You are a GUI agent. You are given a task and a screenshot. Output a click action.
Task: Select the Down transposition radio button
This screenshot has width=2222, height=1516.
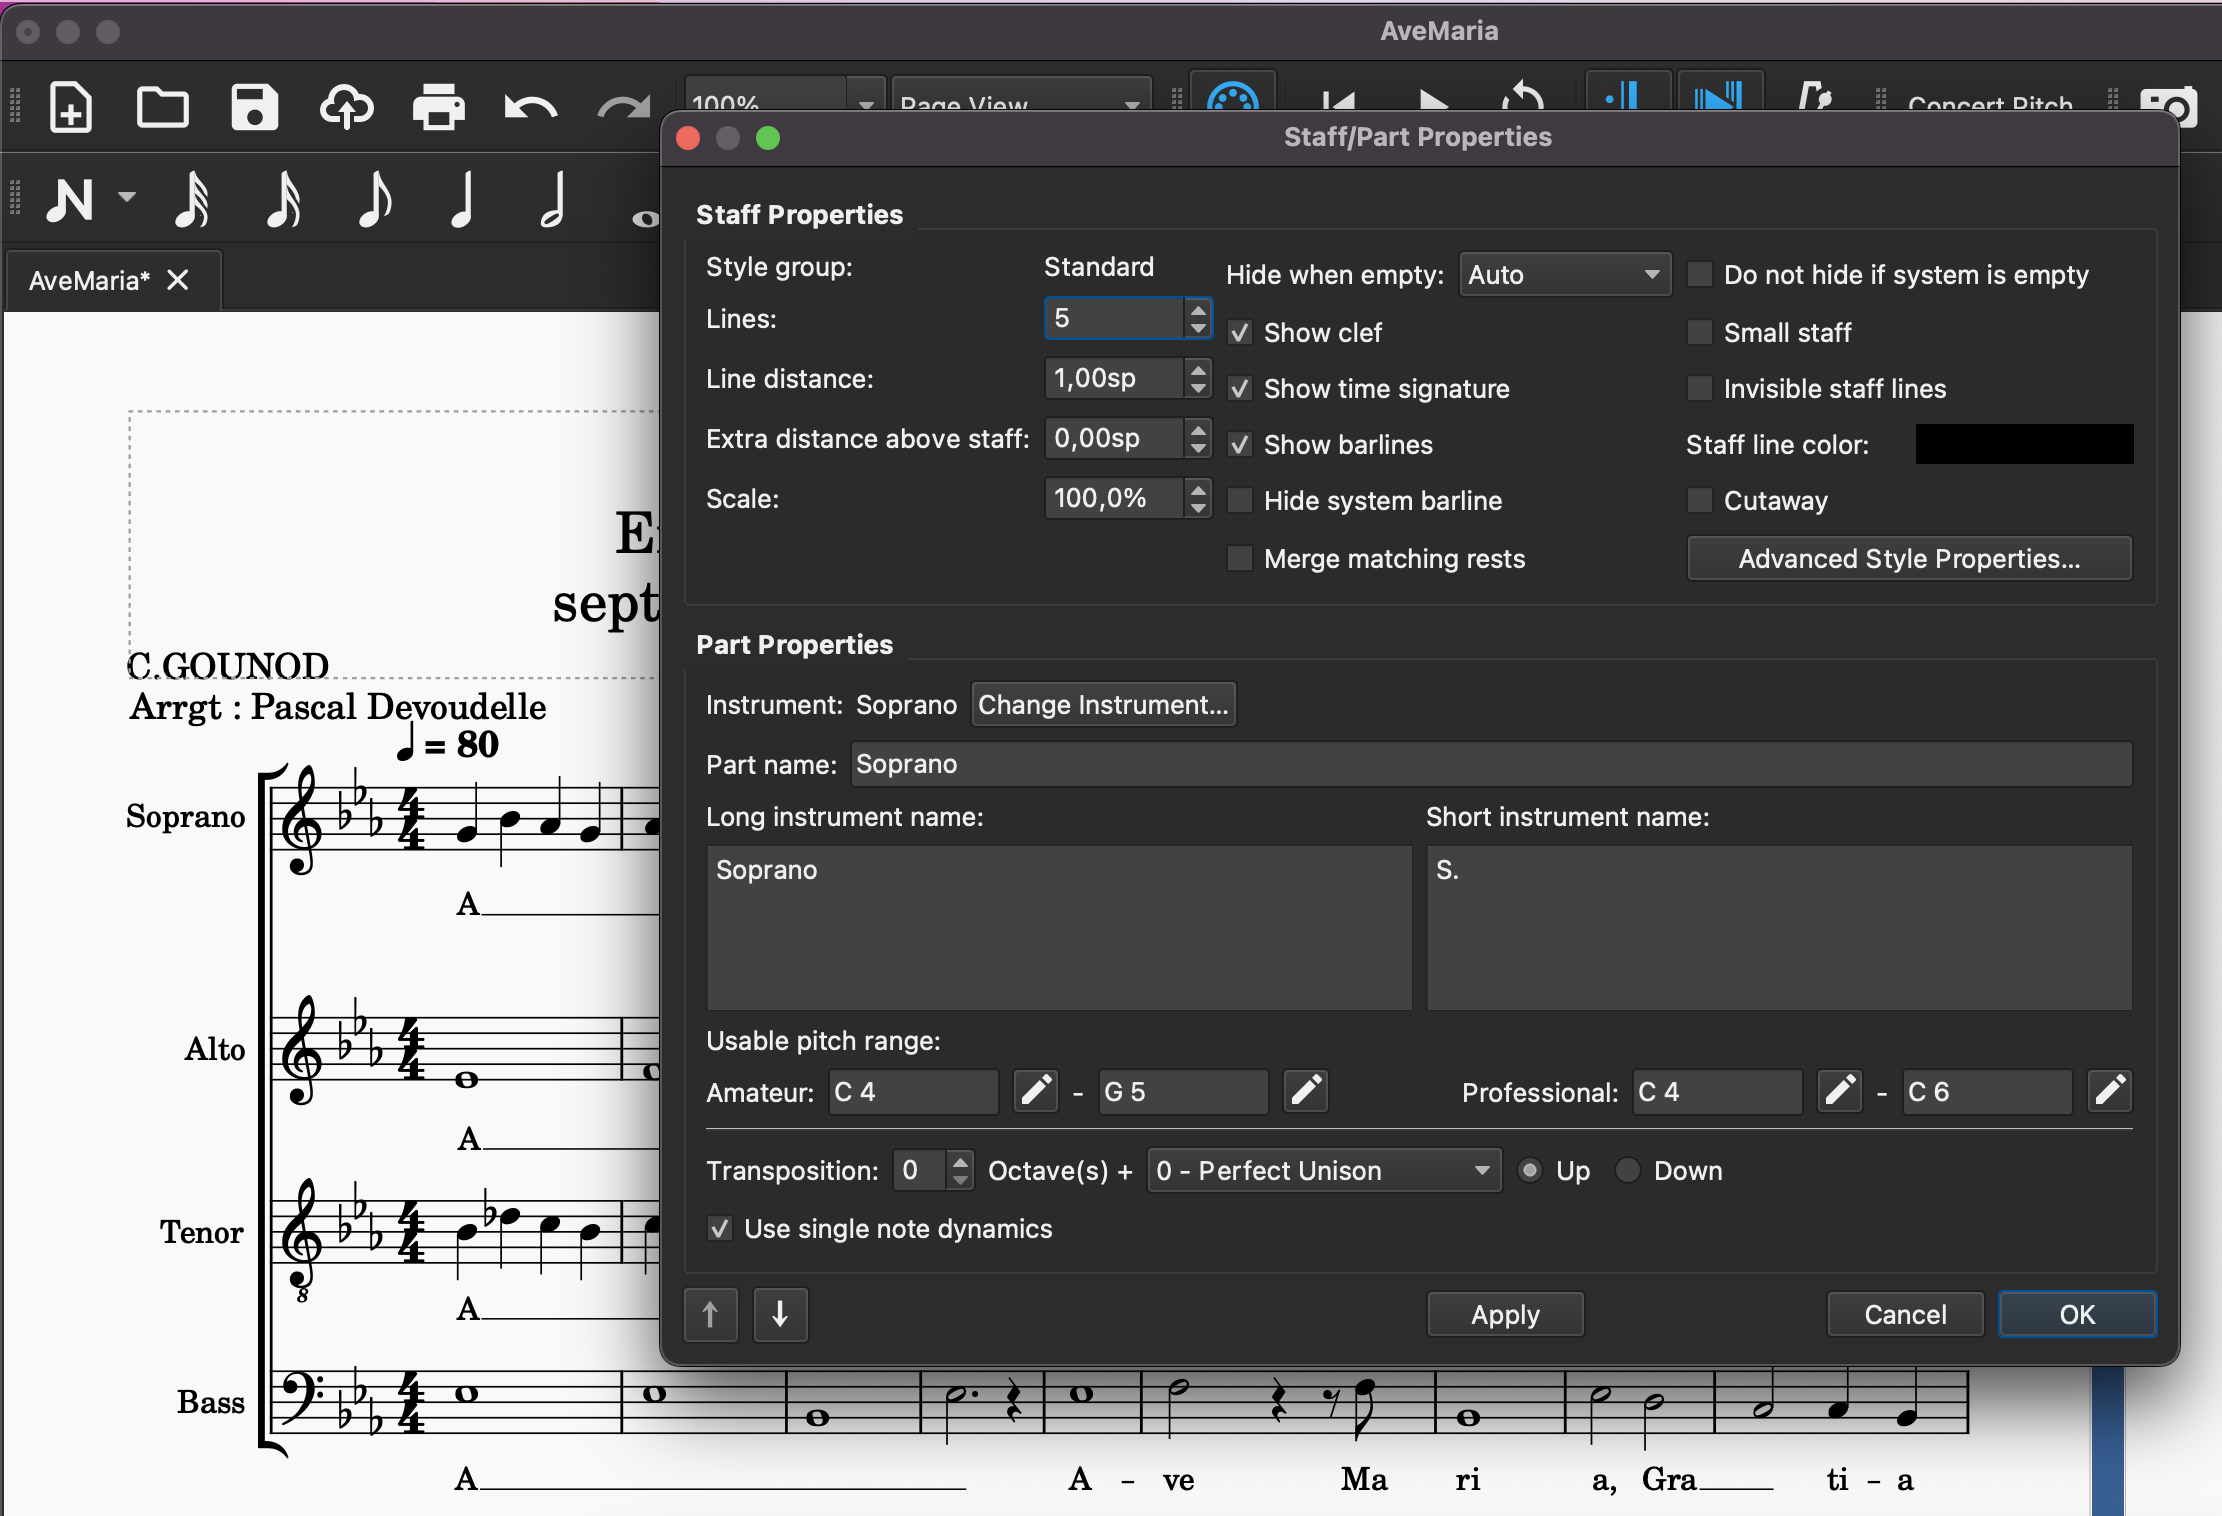click(1628, 1170)
